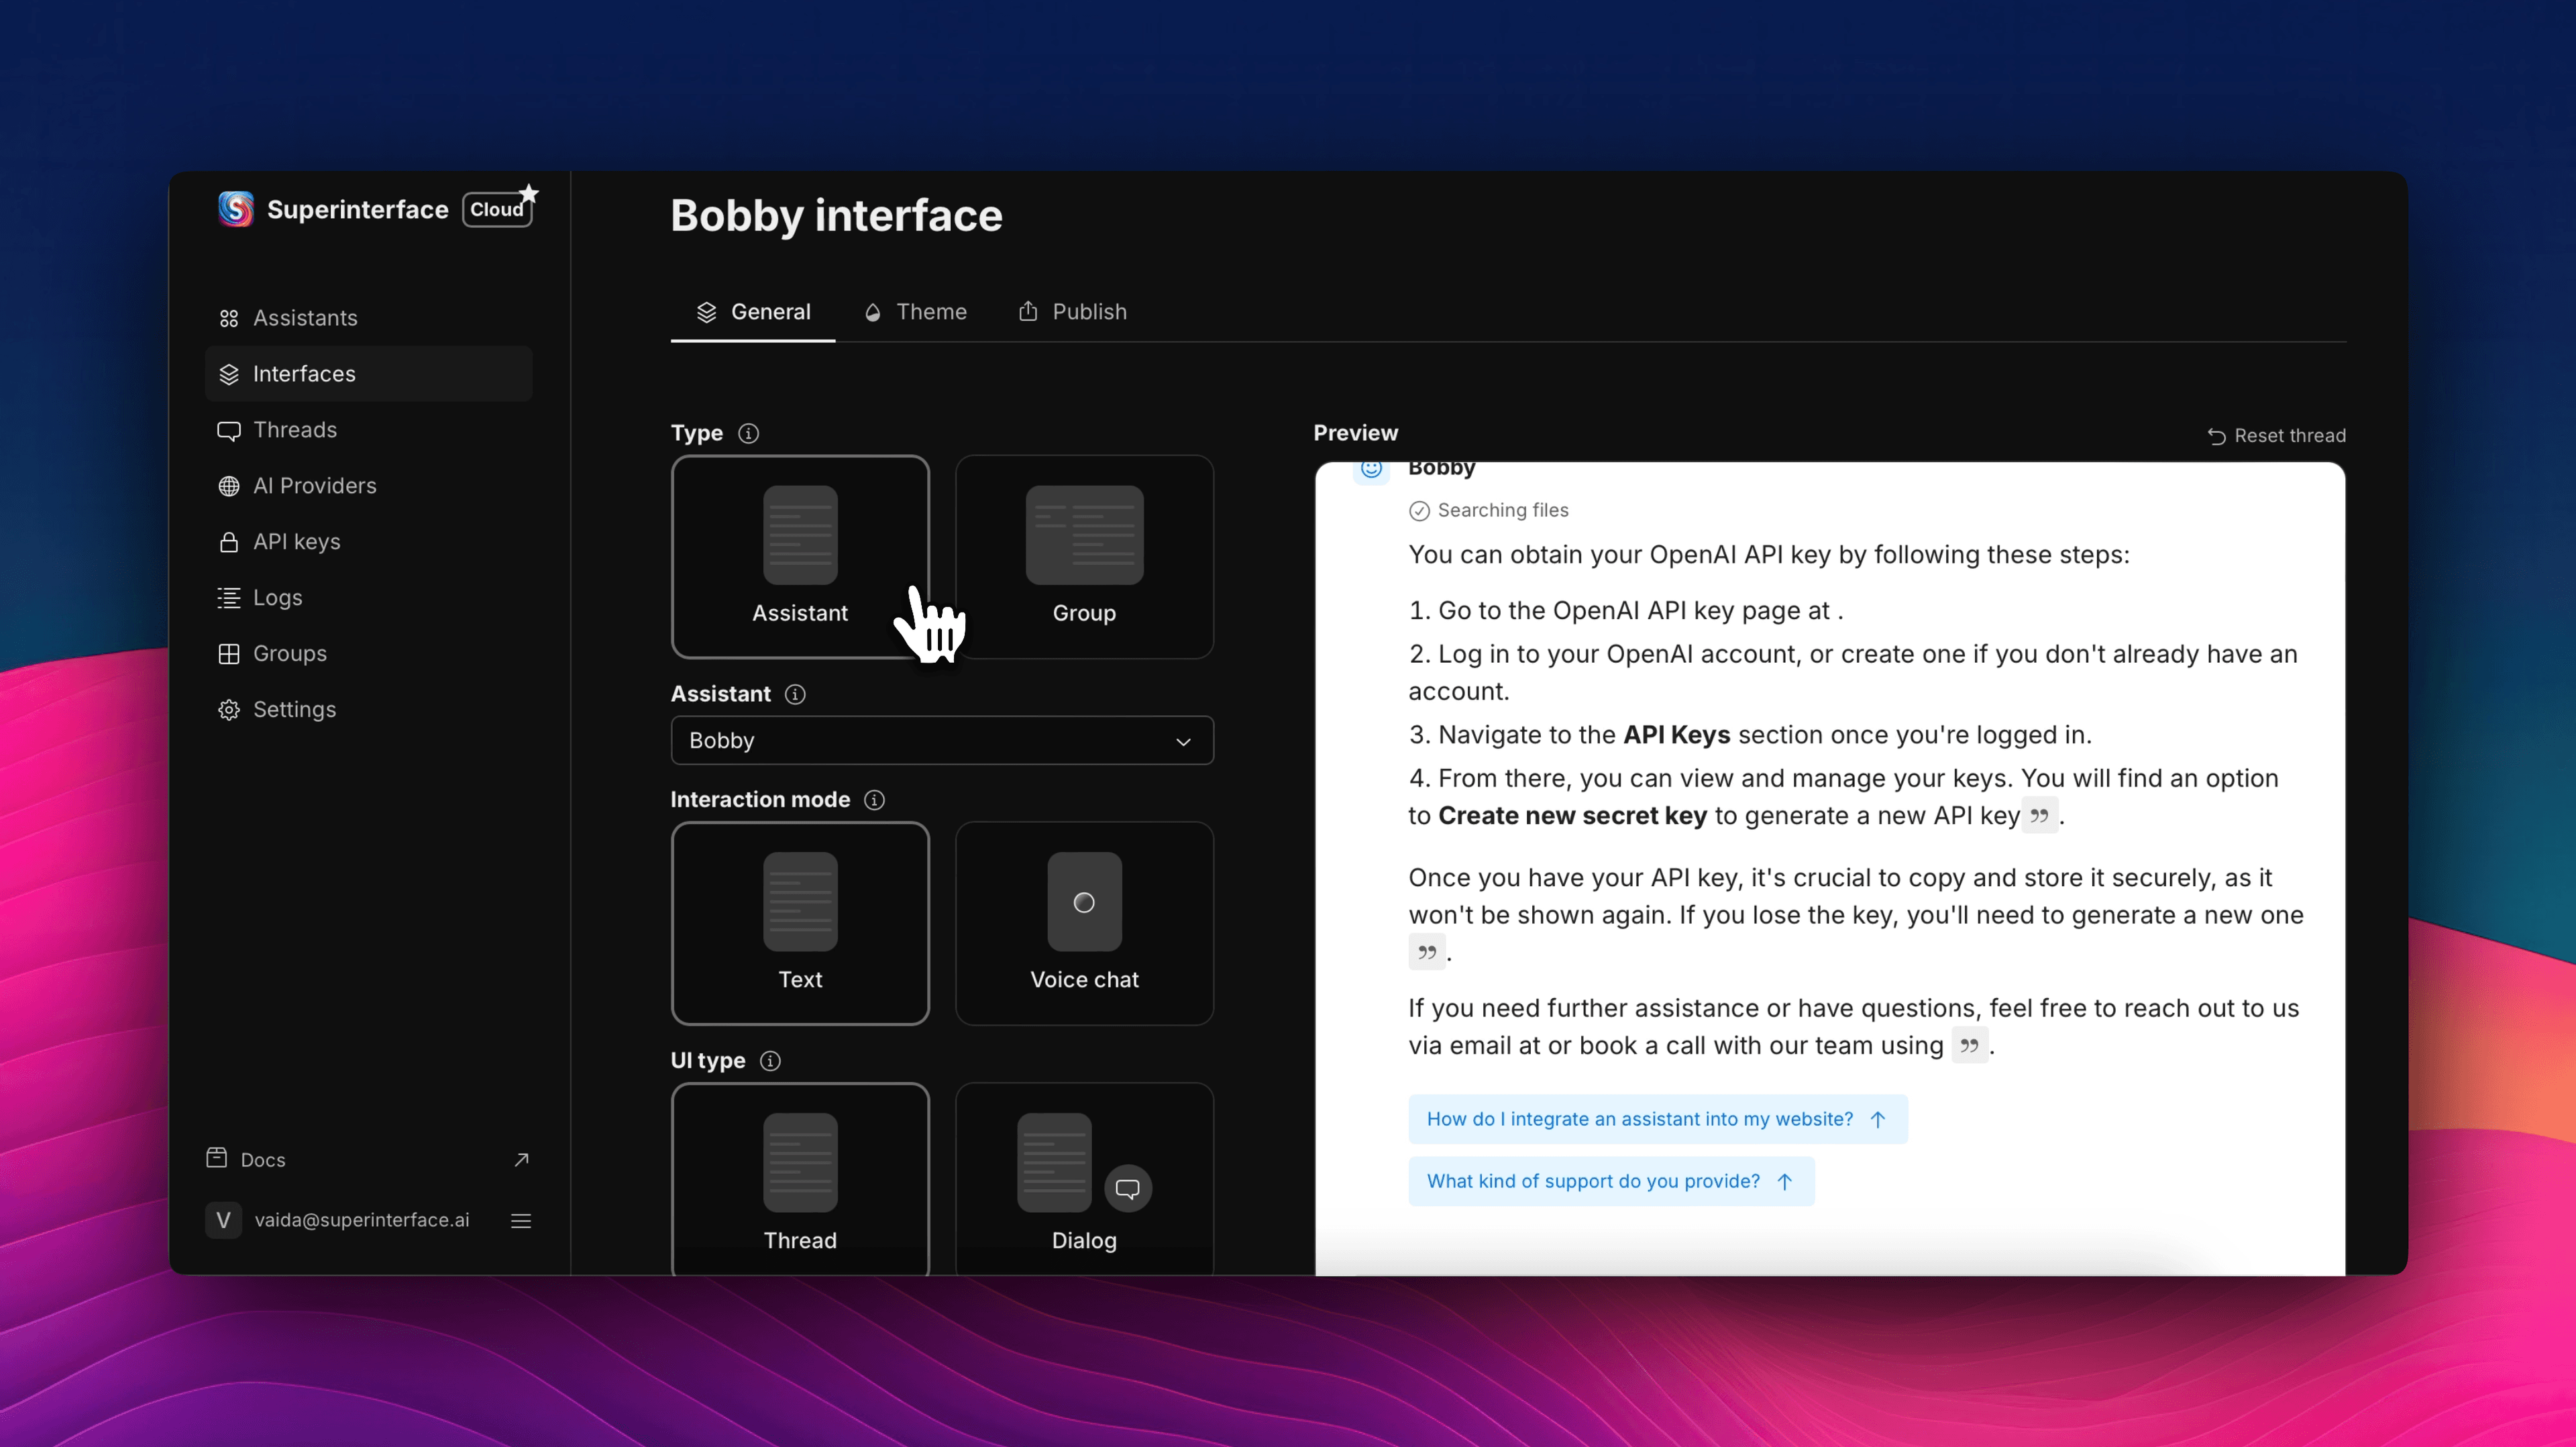The width and height of the screenshot is (2576, 1447).
Task: Click the Cloud badge next to Superinterface
Action: coord(497,209)
